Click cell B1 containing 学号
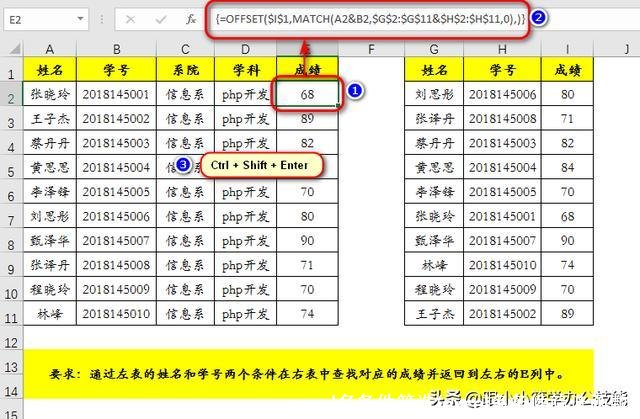This screenshot has width=640, height=419. click(116, 69)
